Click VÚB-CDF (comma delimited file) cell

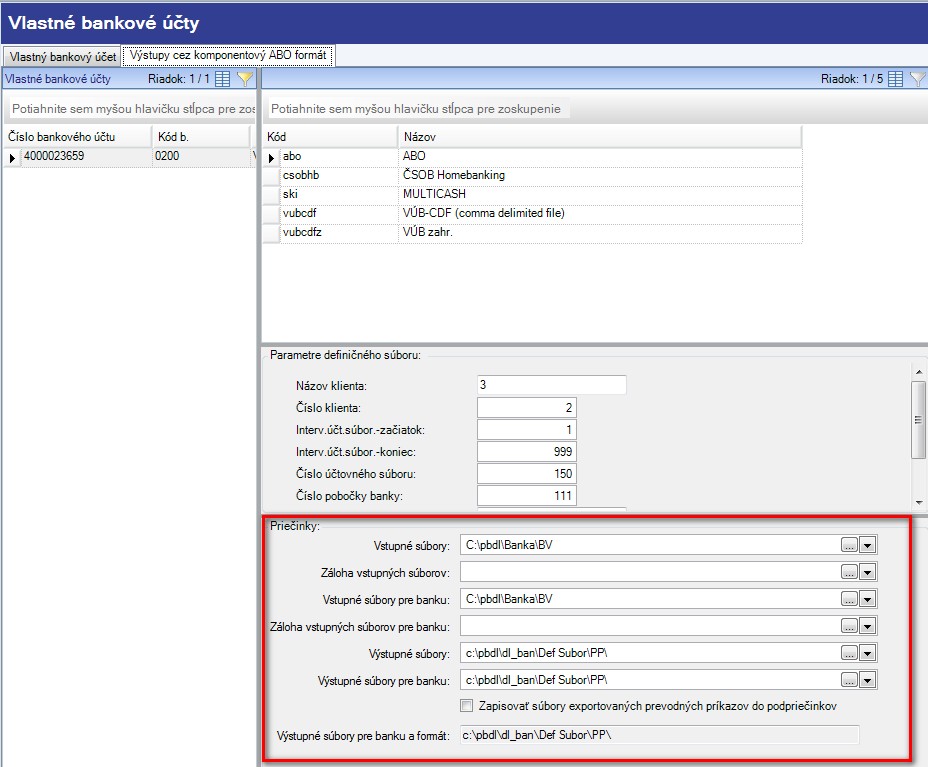[600, 213]
